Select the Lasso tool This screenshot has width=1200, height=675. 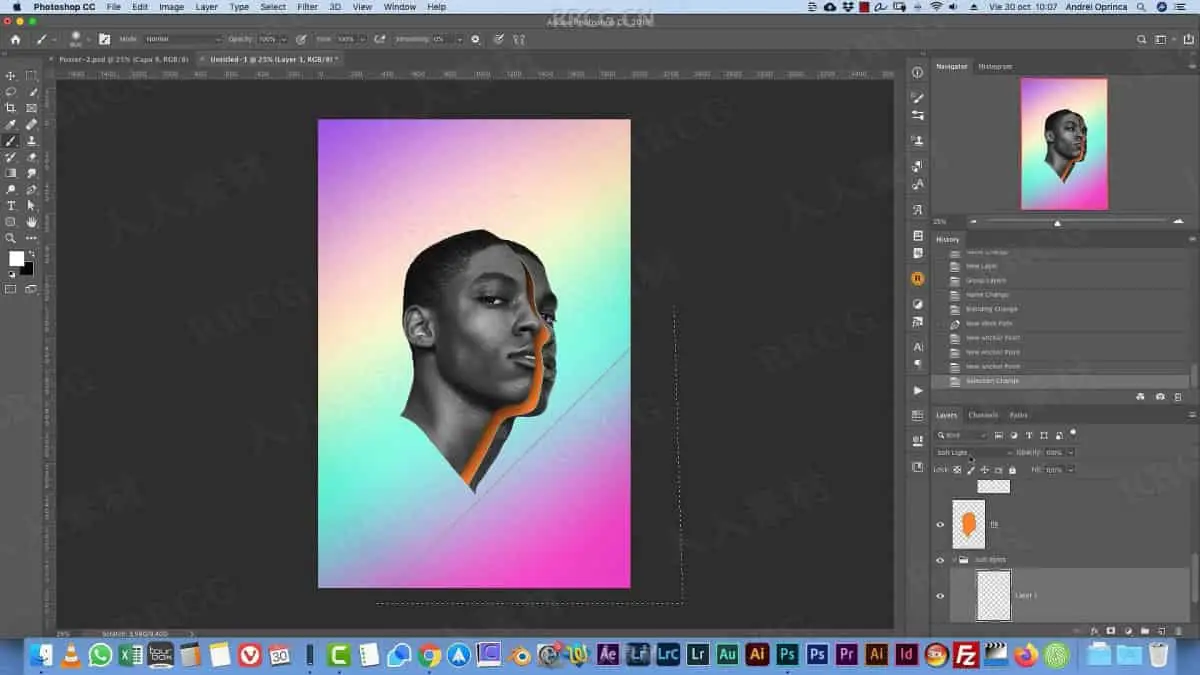[x=11, y=92]
